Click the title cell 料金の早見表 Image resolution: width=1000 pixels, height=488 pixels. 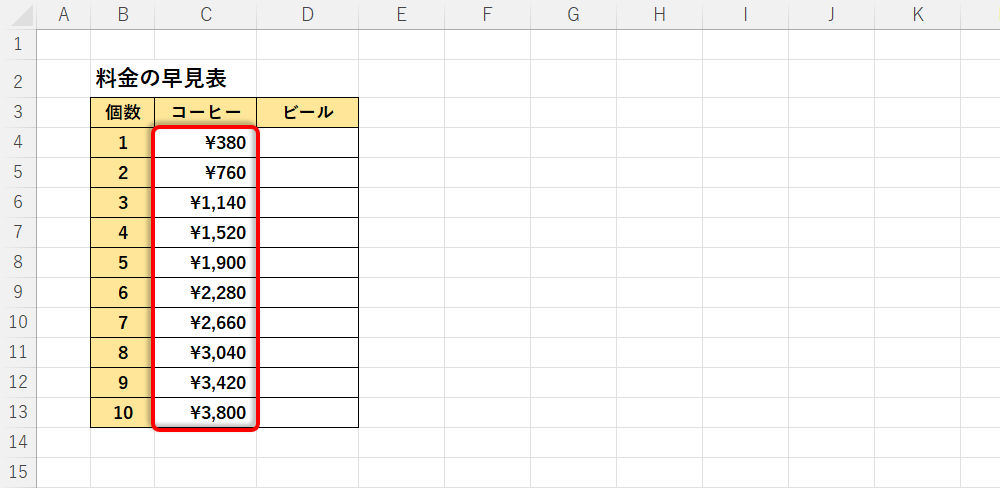(x=160, y=78)
